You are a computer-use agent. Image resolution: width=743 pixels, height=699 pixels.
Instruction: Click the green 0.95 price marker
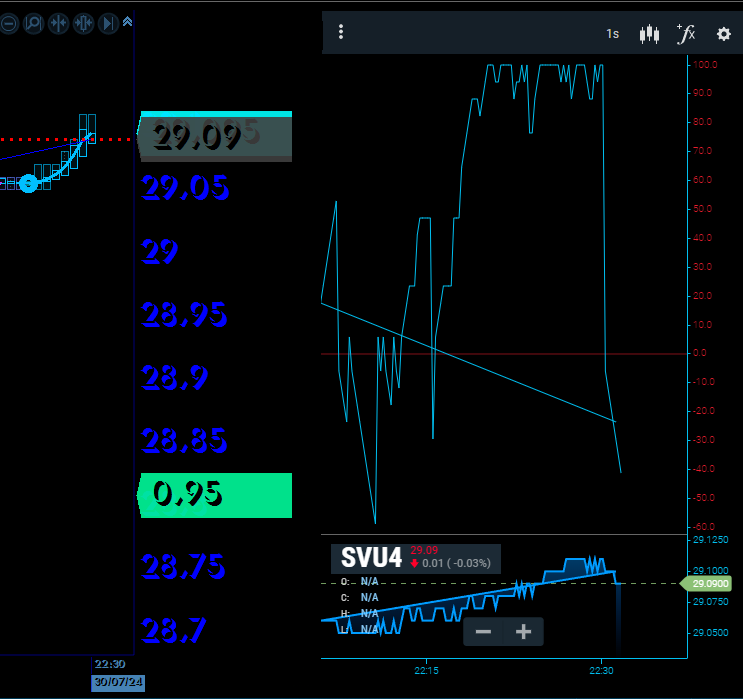coord(215,495)
